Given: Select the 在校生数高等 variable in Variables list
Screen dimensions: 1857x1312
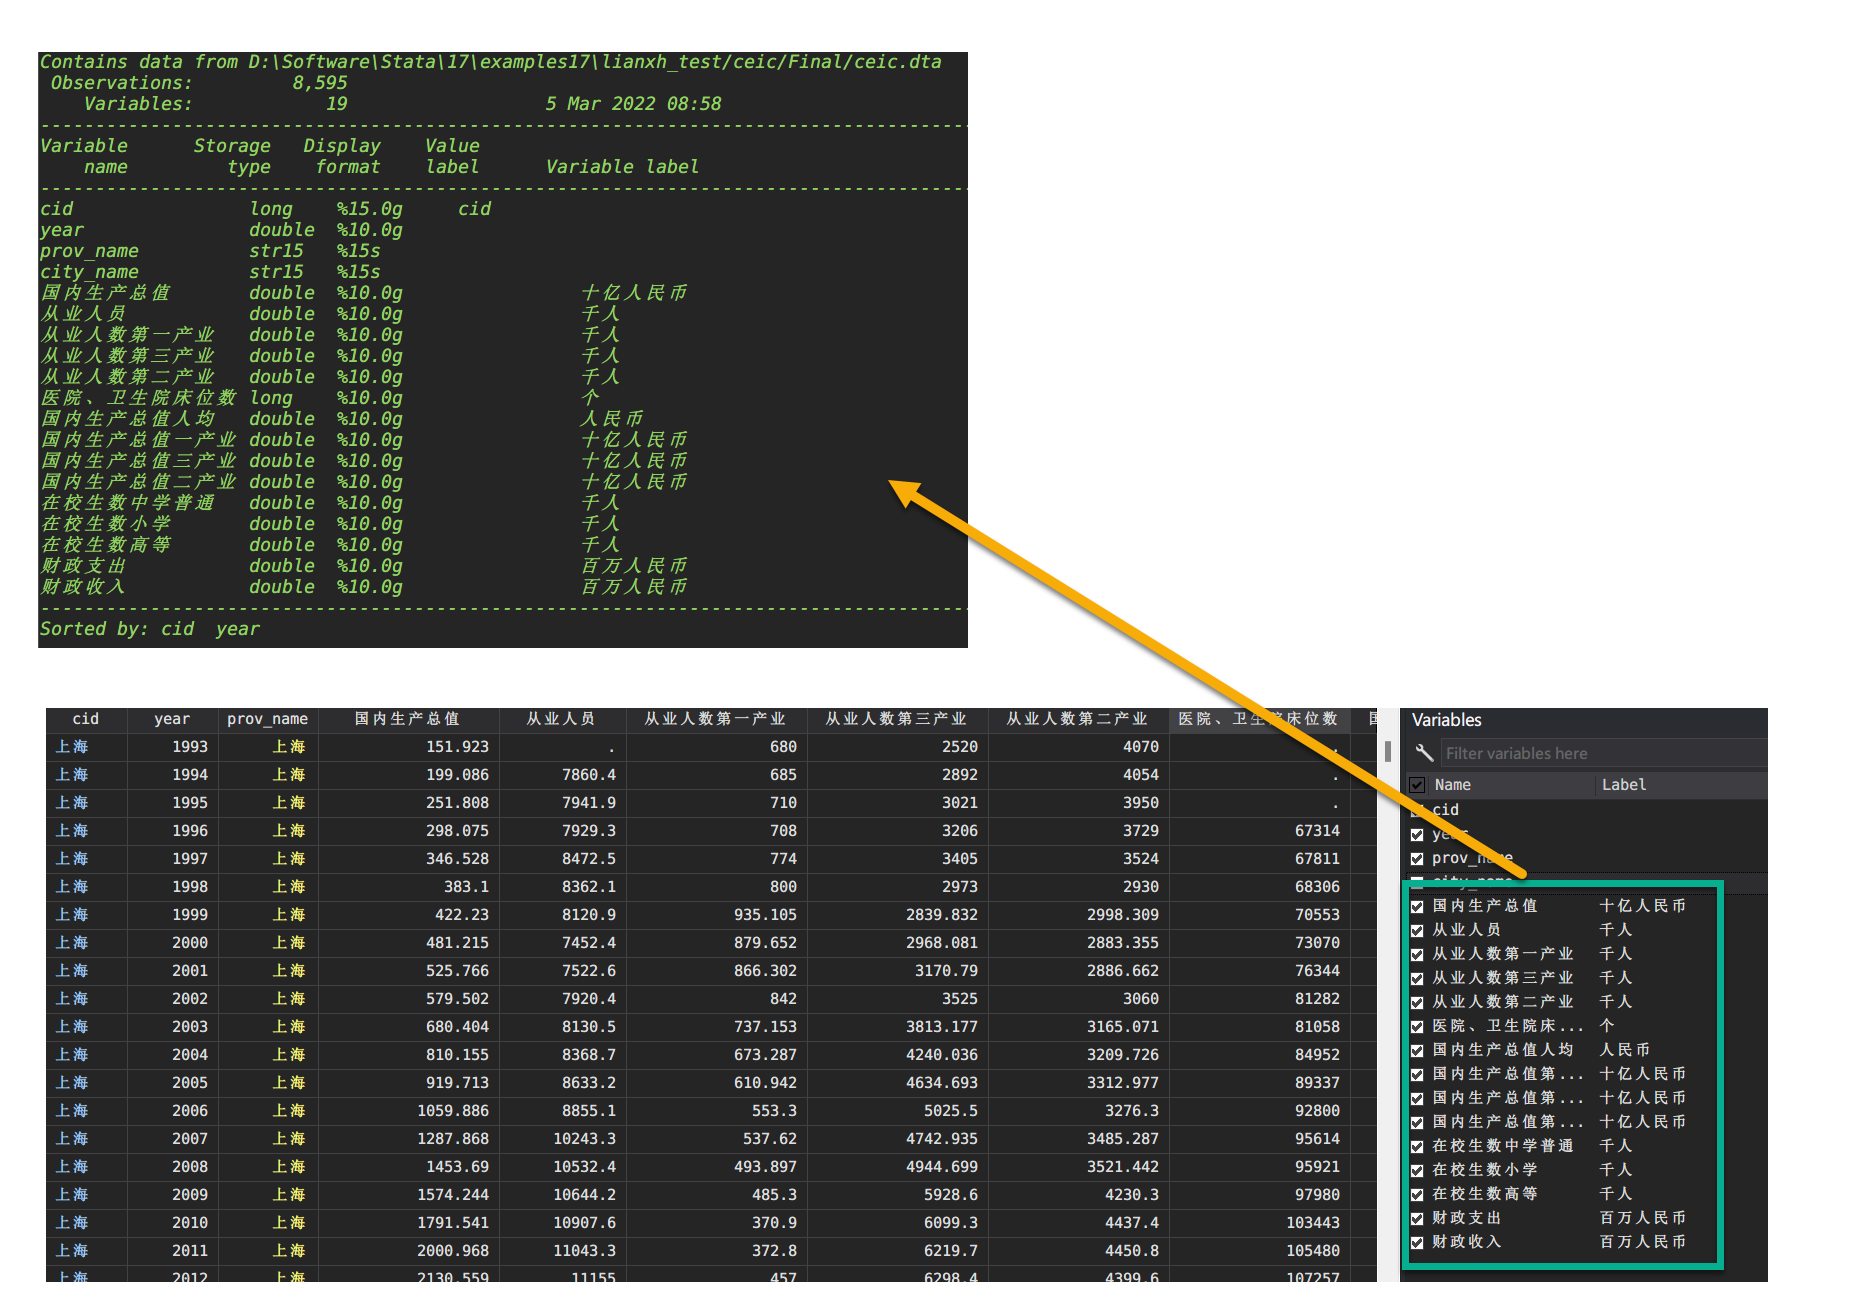Looking at the screenshot, I should pos(1485,1194).
